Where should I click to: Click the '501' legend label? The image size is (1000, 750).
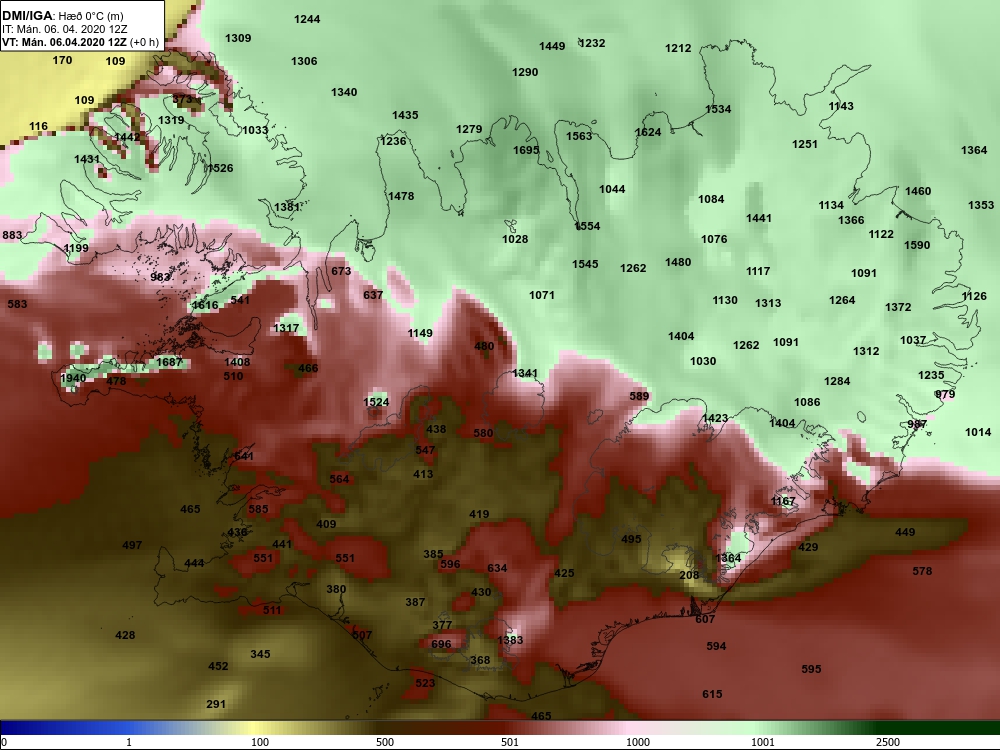[510, 742]
